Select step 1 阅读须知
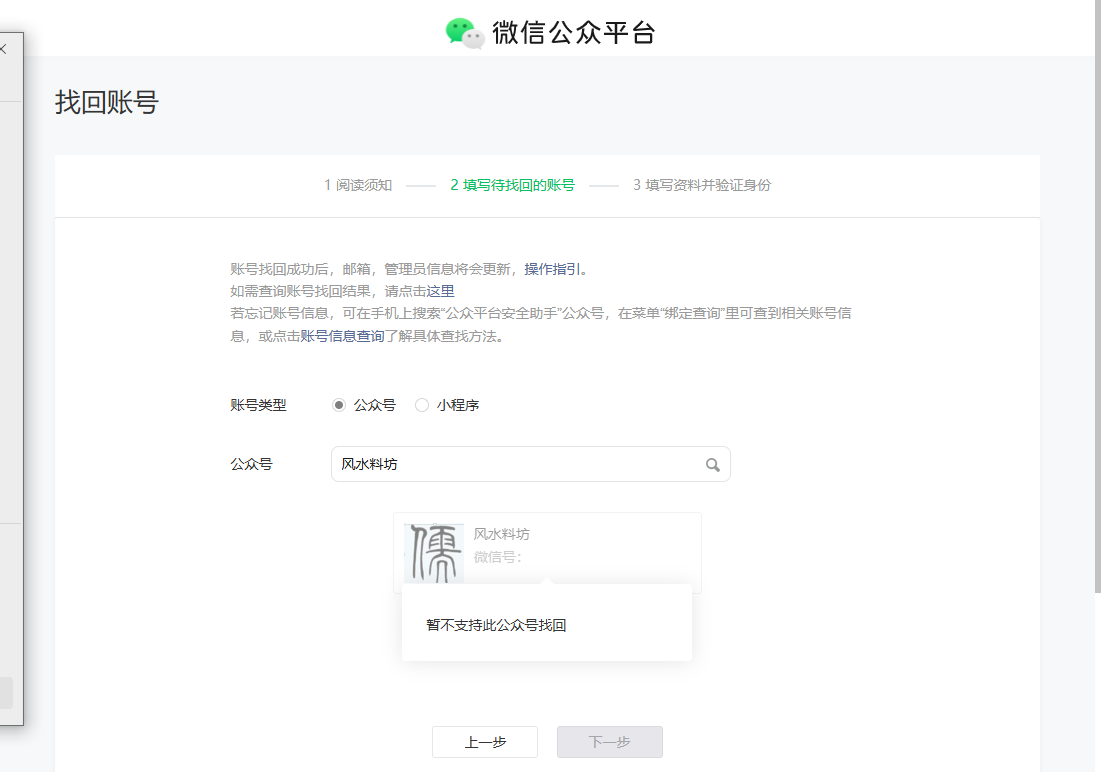 pos(357,185)
